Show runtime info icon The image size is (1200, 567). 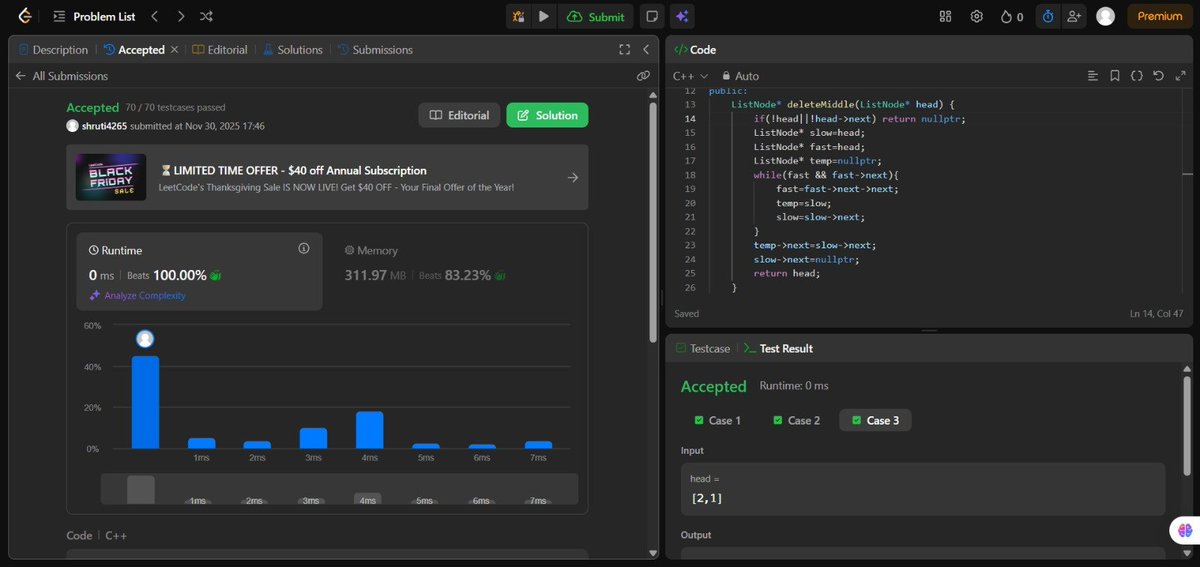(304, 249)
